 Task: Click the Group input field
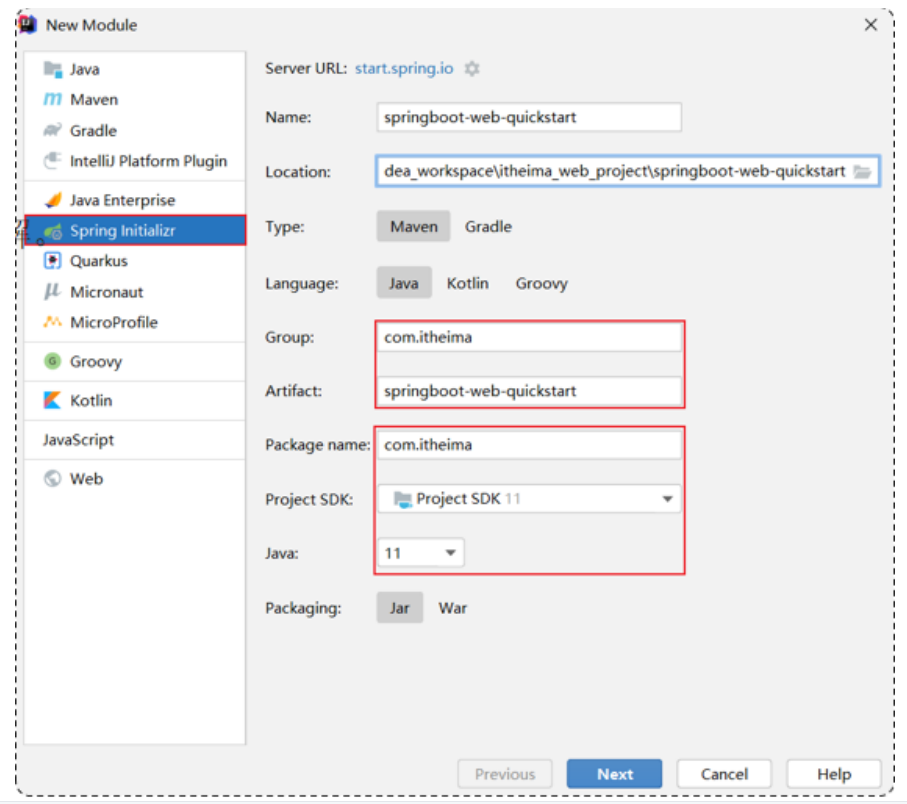click(x=529, y=337)
